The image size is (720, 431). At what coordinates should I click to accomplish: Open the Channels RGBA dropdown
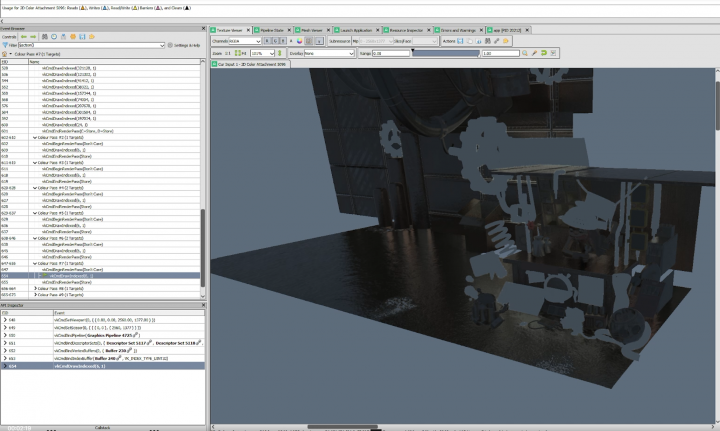tap(245, 41)
